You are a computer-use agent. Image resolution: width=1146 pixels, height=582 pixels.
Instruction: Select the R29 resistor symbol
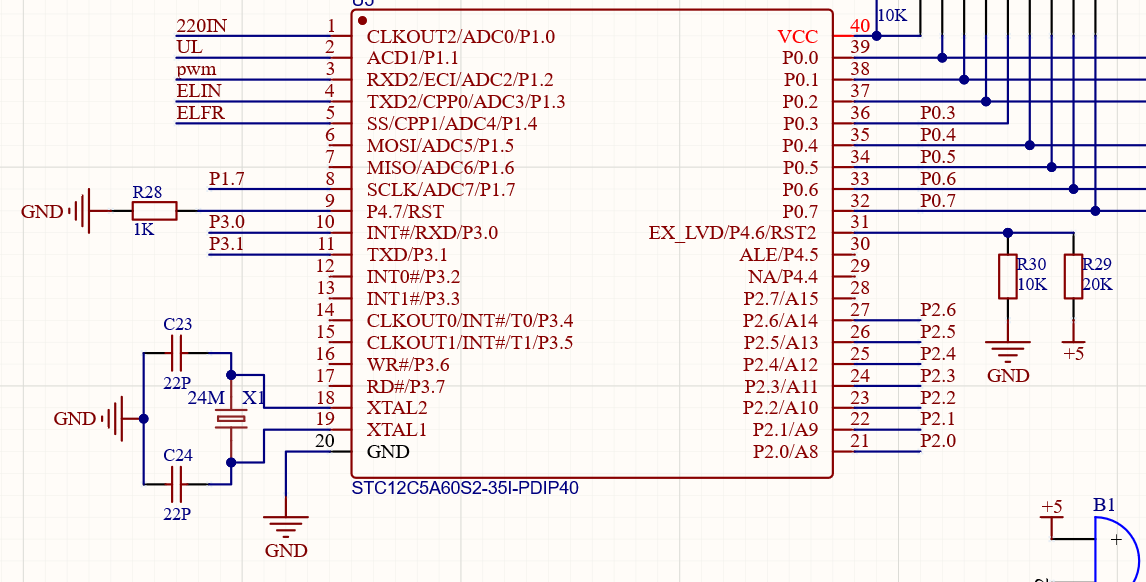(x=1073, y=276)
